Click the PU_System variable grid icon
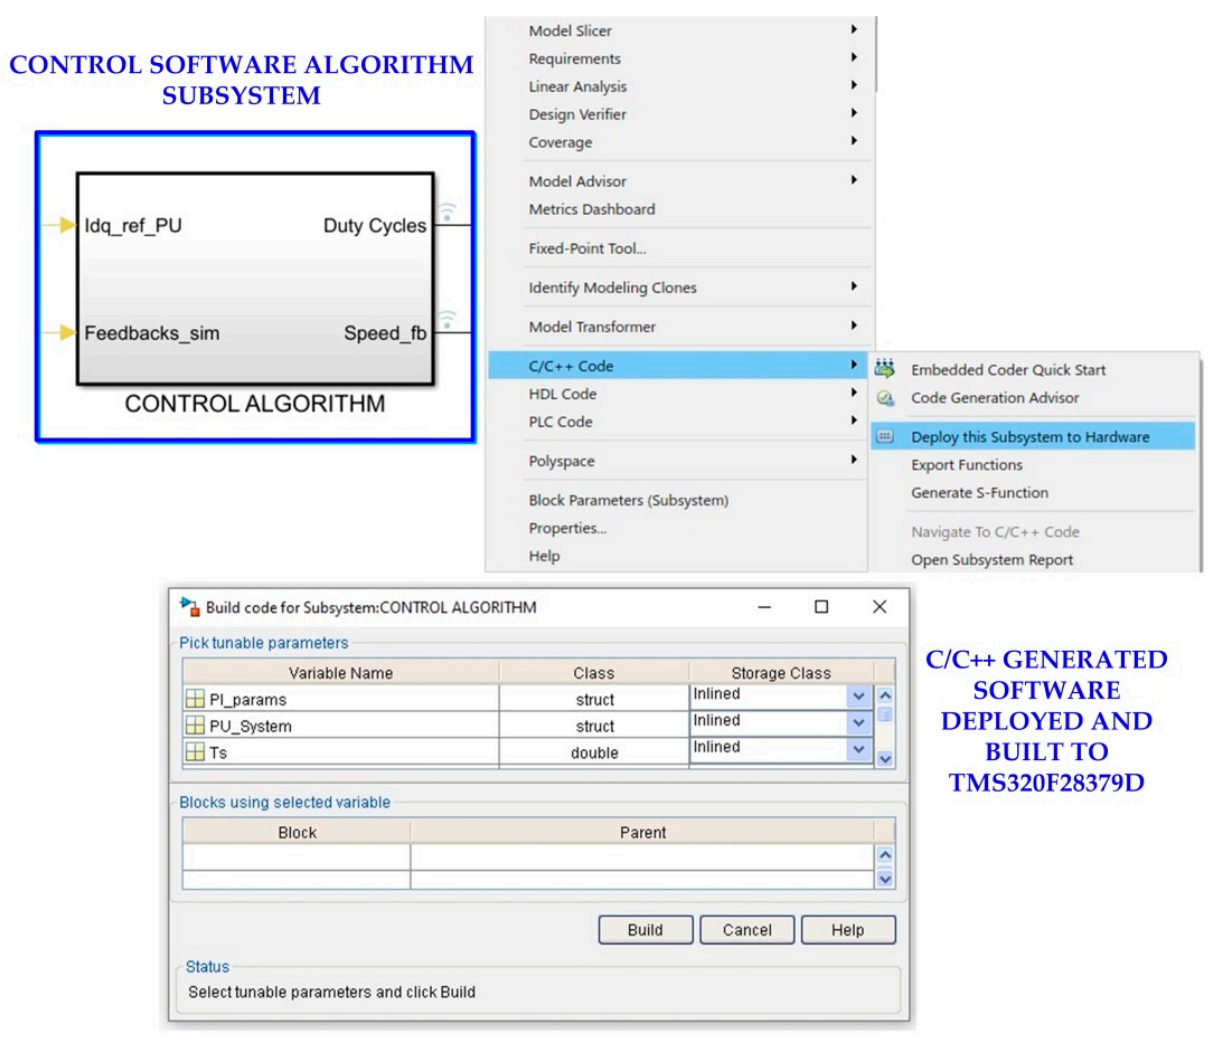The width and height of the screenshot is (1212, 1041). pyautogui.click(x=195, y=726)
